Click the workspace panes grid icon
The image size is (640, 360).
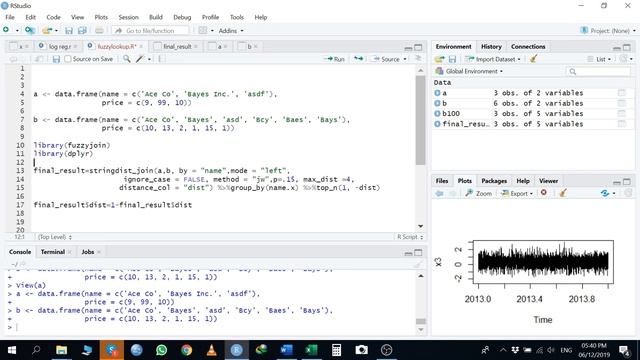tap(203, 31)
